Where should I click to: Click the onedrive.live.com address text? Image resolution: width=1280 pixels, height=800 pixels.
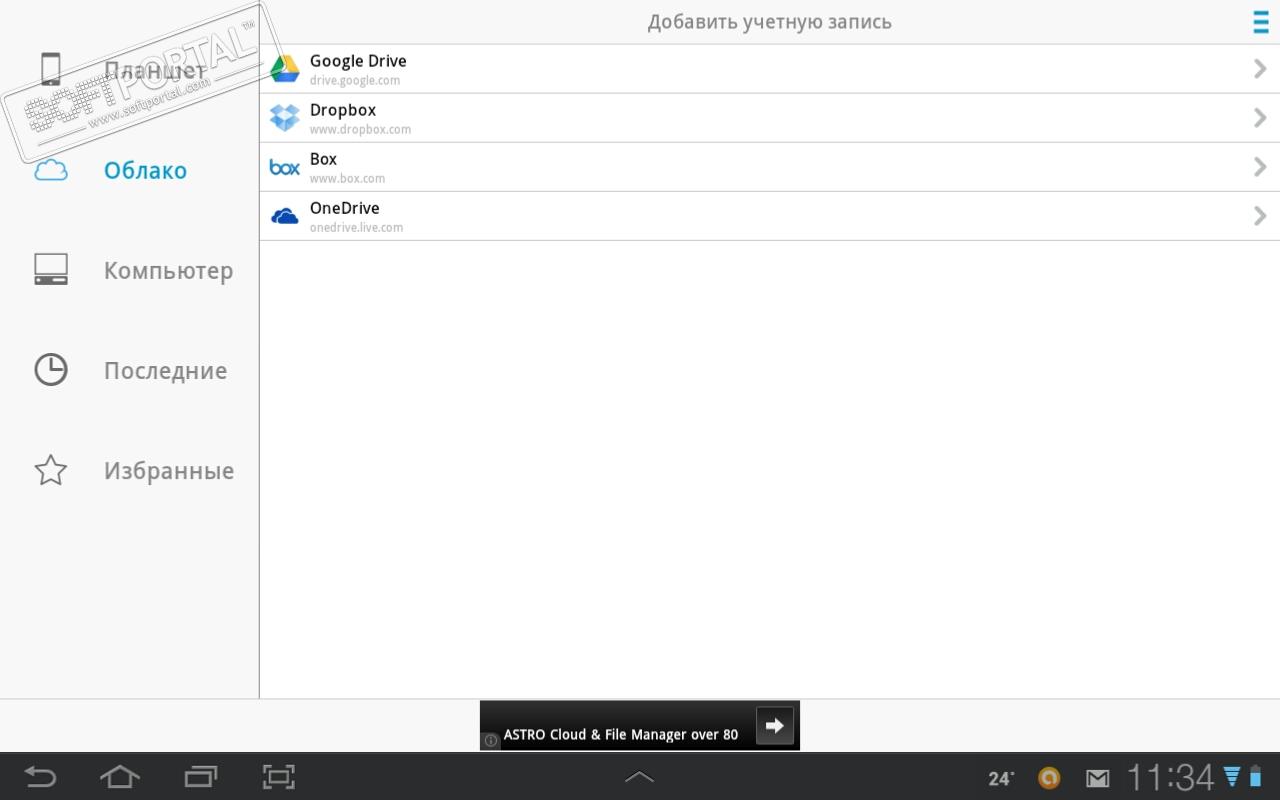[x=356, y=228]
